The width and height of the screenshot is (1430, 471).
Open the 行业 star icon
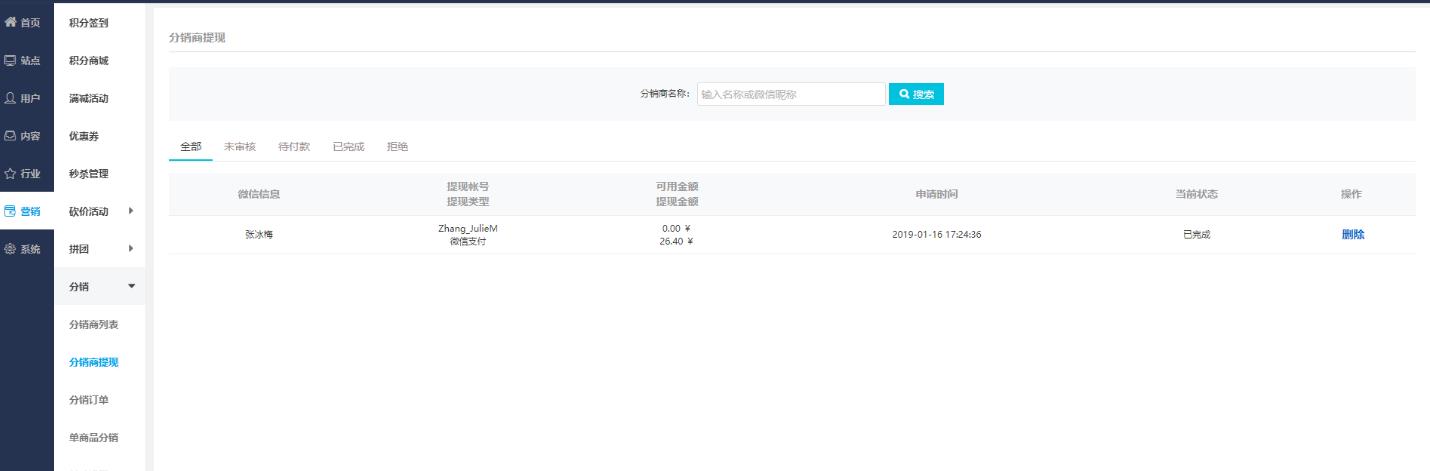pyautogui.click(x=11, y=174)
